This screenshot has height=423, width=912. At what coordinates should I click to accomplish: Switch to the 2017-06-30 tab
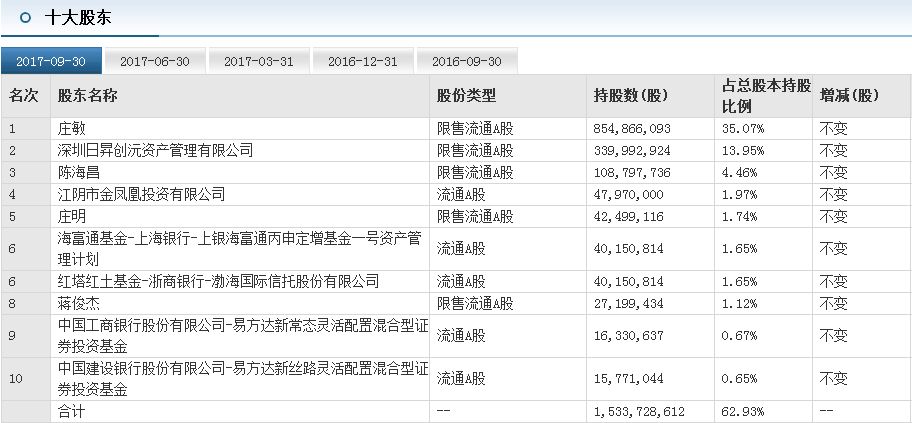click(x=155, y=61)
